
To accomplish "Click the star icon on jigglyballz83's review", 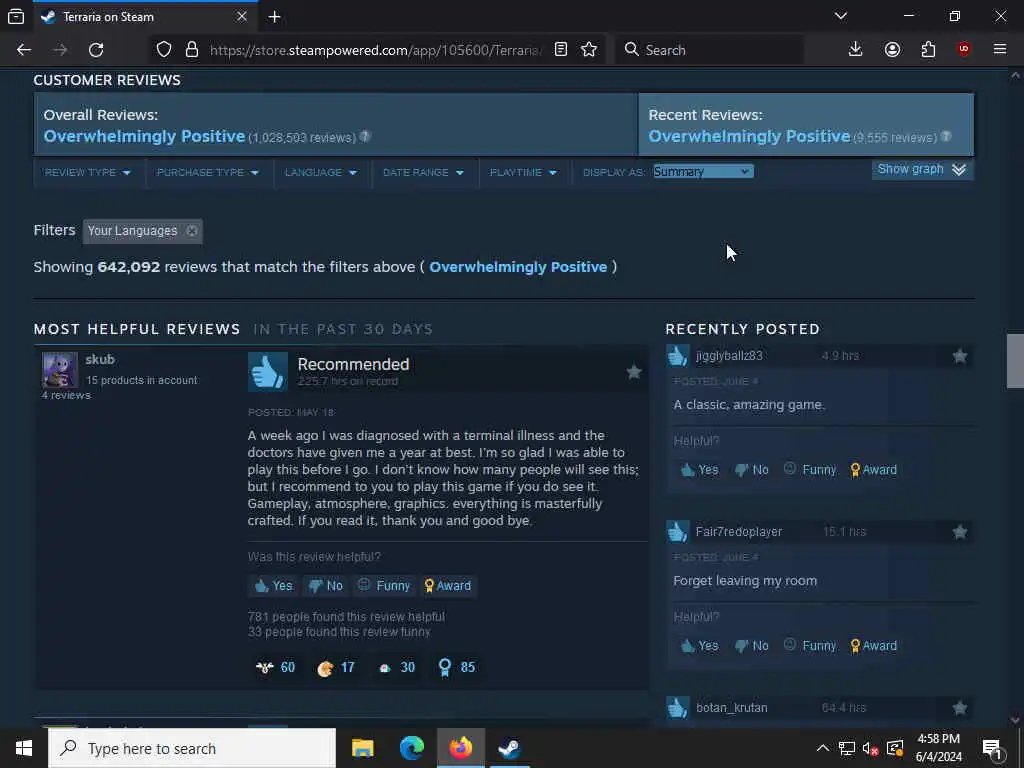I will tap(959, 356).
